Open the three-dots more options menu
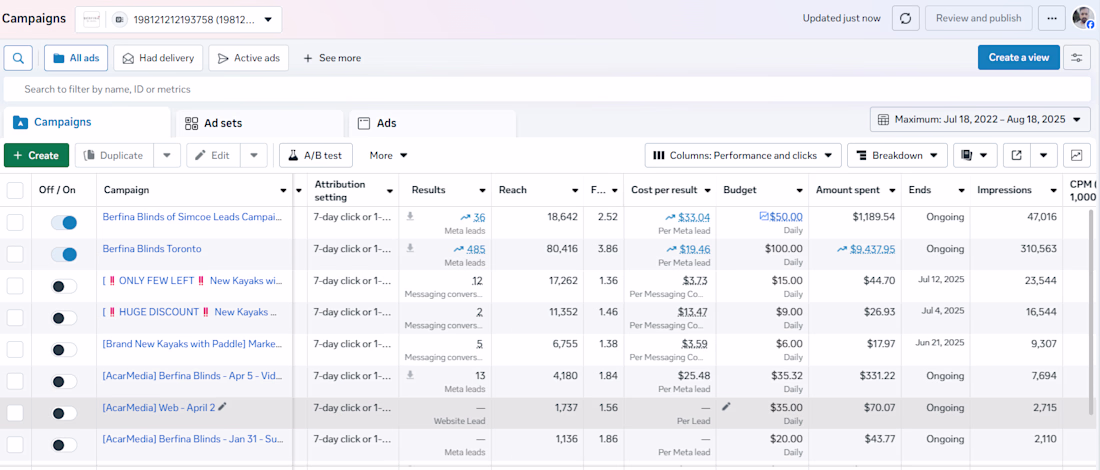Screen dimensions: 1100x470 click(1052, 18)
